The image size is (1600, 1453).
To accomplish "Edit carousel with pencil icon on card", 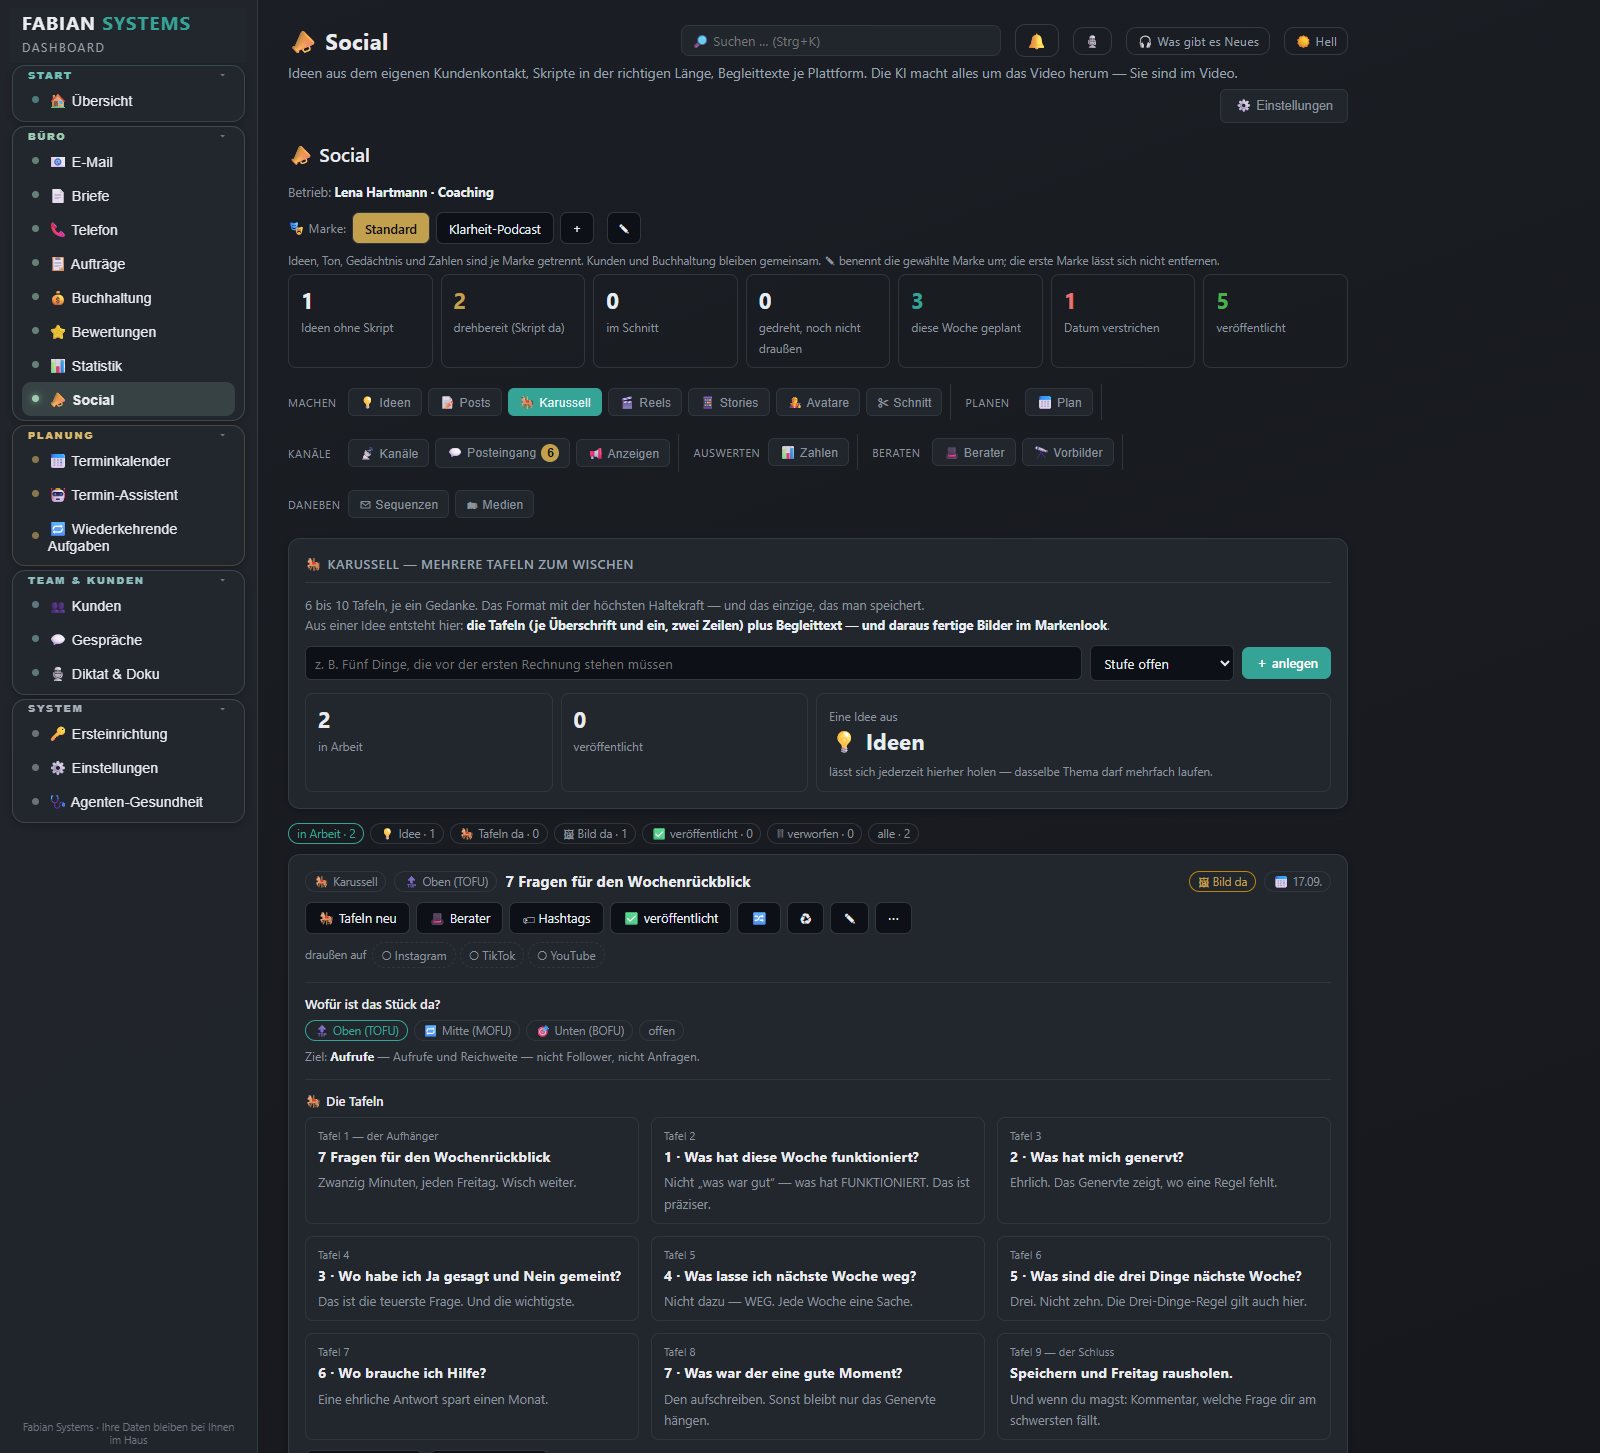I will pyautogui.click(x=849, y=918).
